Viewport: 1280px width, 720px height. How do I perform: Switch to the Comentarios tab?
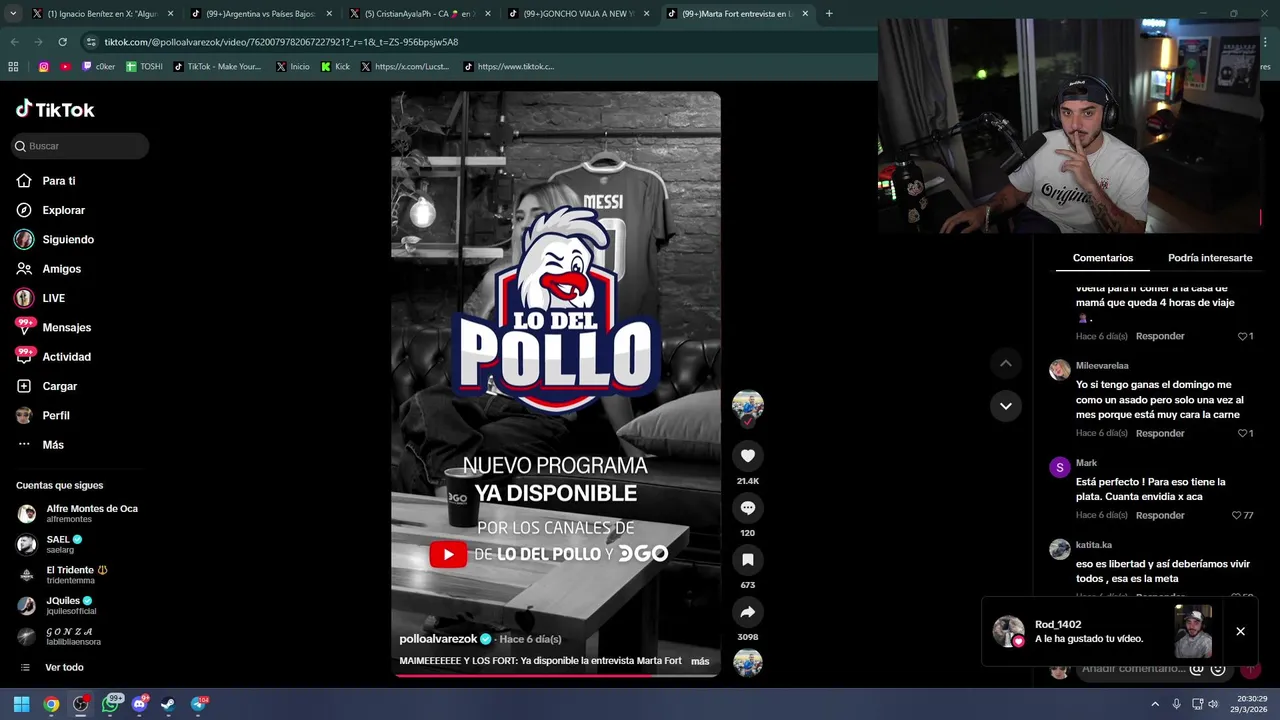1103,258
